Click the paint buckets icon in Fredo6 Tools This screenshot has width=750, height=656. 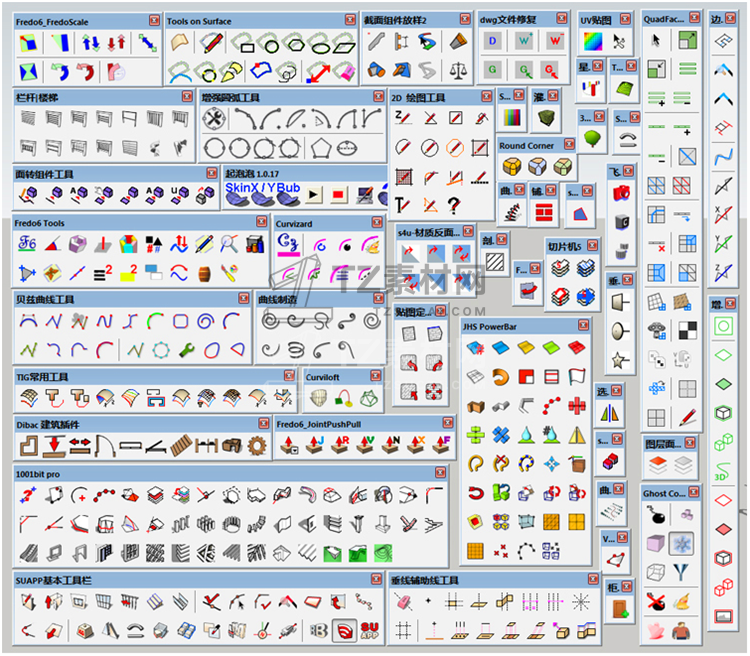tap(255, 244)
